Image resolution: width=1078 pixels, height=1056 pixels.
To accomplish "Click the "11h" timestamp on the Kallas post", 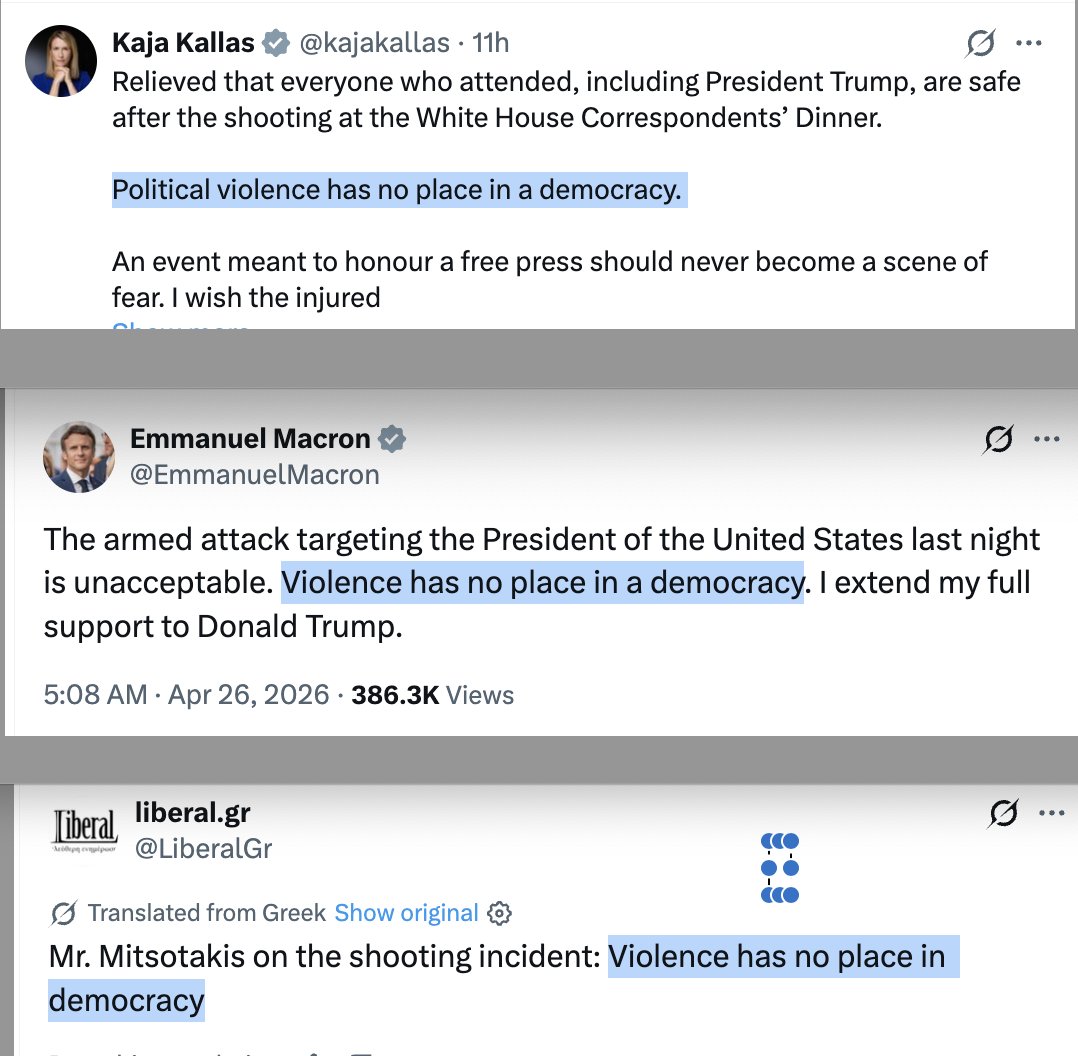I will coord(491,43).
